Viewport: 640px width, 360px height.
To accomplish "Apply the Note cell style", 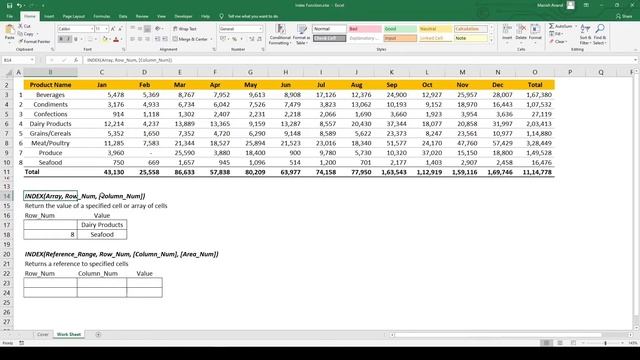I will [471, 38].
